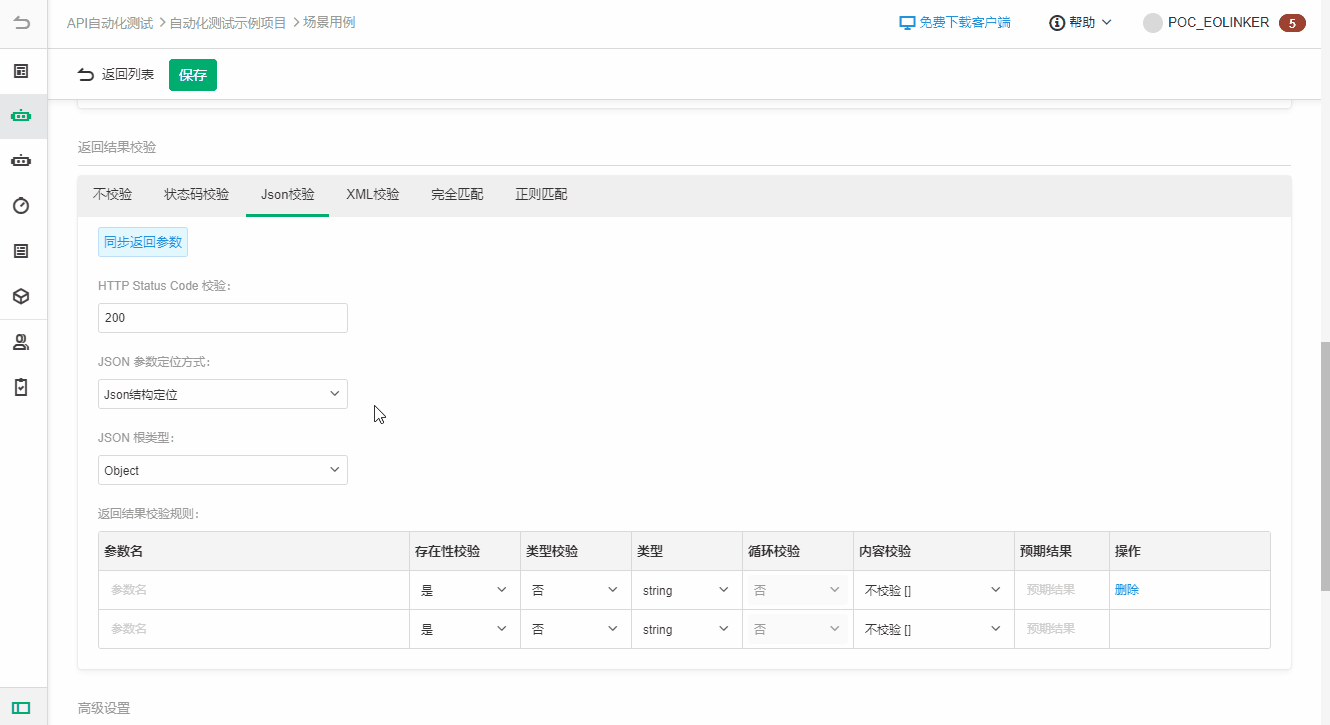This screenshot has height=725, width=1330.
Task: Select the green automation testing robot icon
Action: point(22,115)
